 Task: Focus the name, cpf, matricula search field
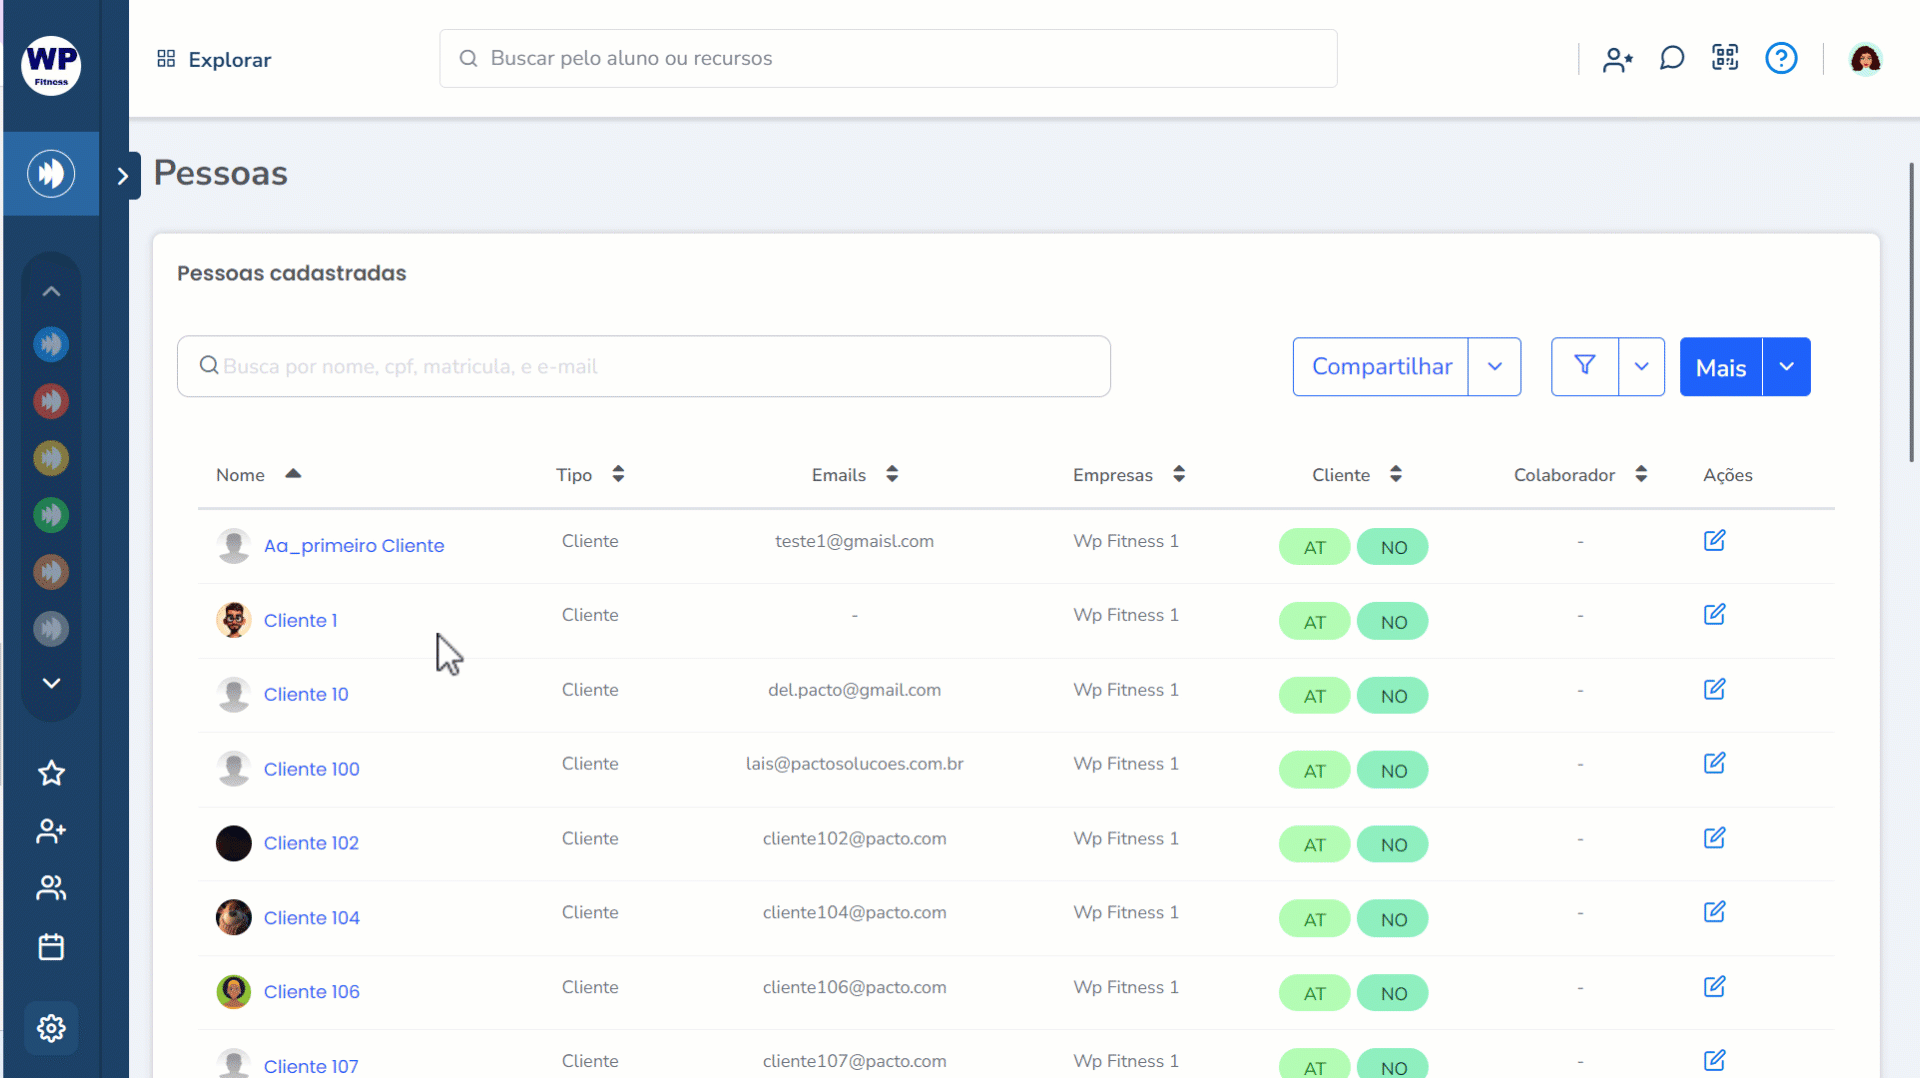point(644,366)
